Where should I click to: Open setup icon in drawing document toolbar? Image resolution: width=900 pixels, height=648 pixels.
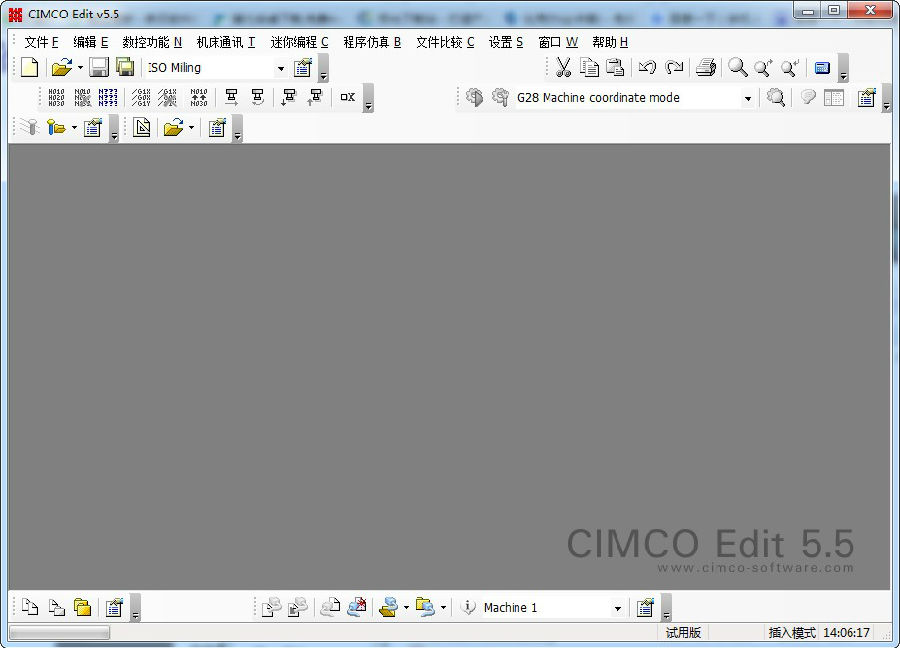tap(217, 127)
